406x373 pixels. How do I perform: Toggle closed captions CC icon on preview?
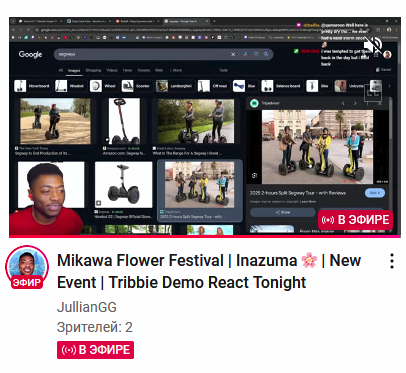tap(373, 92)
